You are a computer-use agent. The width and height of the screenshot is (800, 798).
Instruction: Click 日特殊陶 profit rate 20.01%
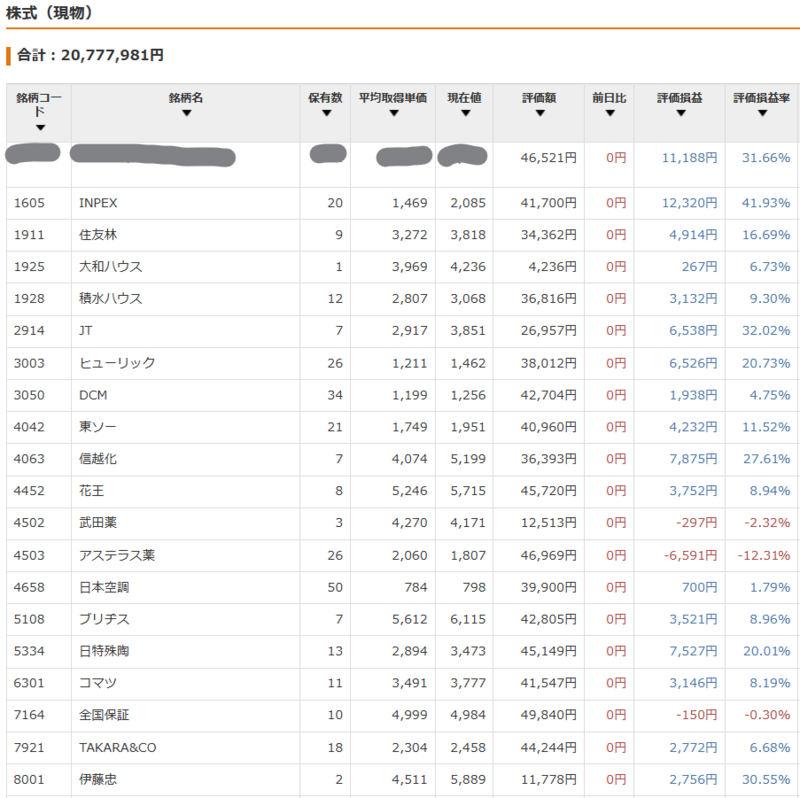pos(766,651)
